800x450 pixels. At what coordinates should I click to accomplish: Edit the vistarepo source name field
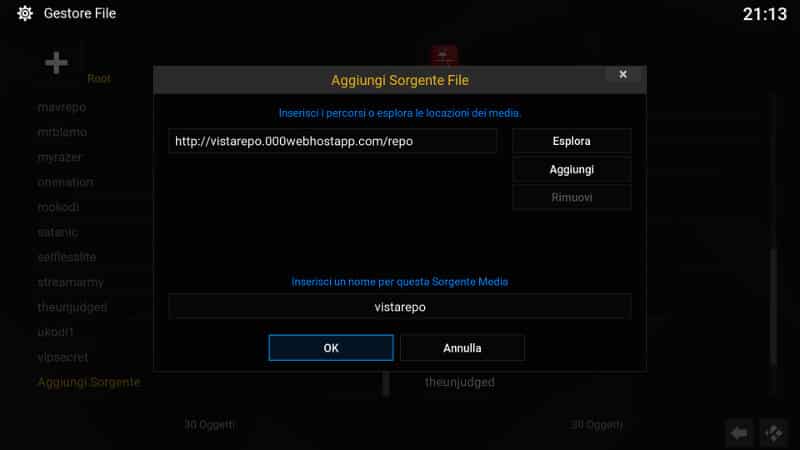click(x=399, y=307)
